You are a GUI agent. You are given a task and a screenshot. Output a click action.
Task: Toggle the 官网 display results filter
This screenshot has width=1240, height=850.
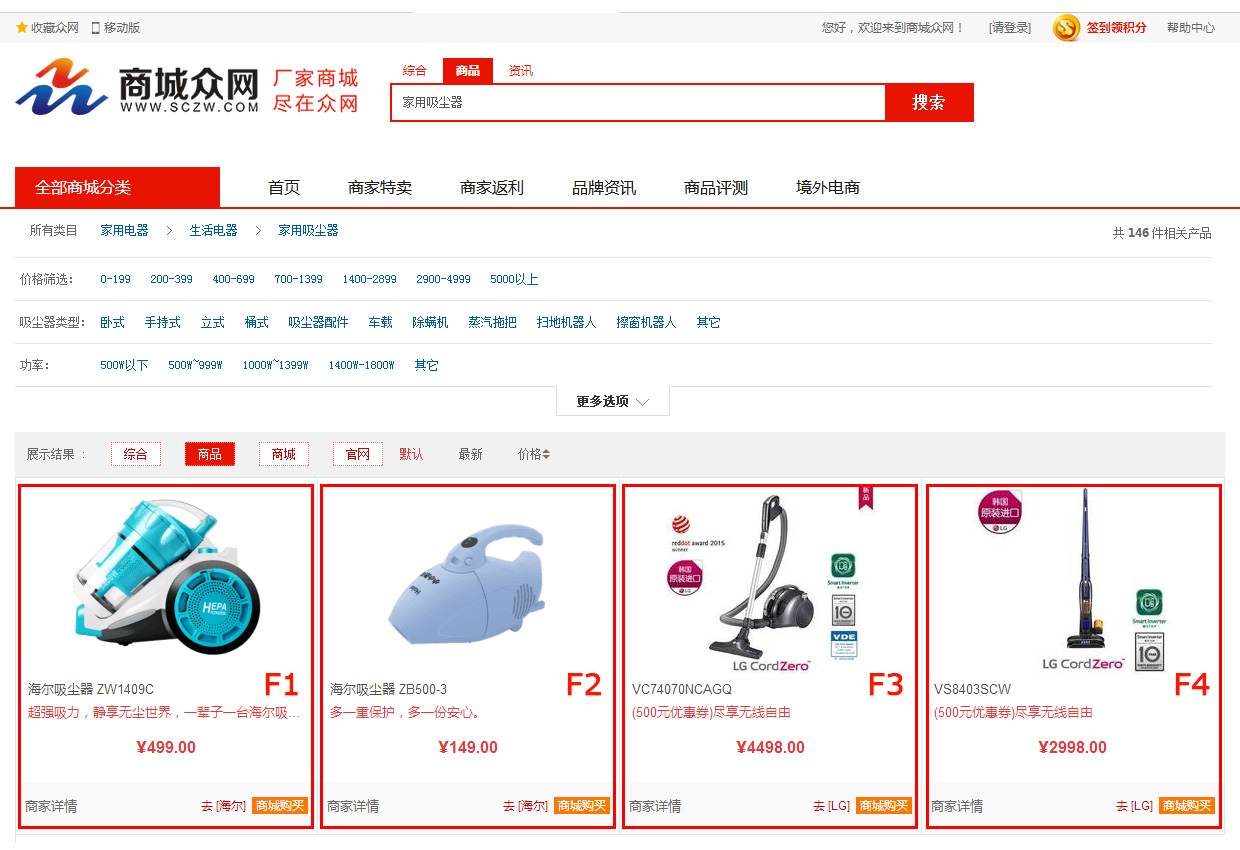click(x=358, y=454)
